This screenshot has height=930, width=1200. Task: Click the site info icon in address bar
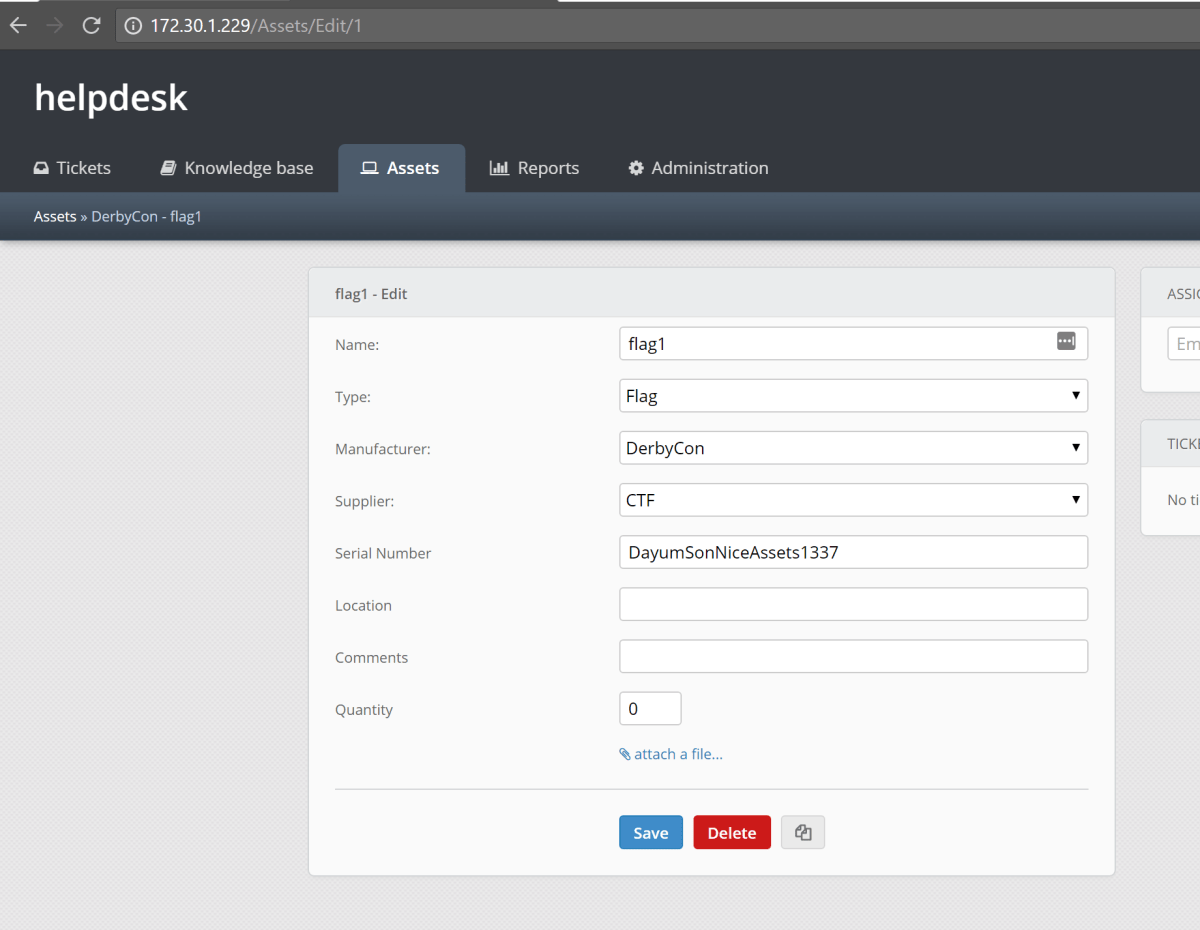pyautogui.click(x=134, y=26)
